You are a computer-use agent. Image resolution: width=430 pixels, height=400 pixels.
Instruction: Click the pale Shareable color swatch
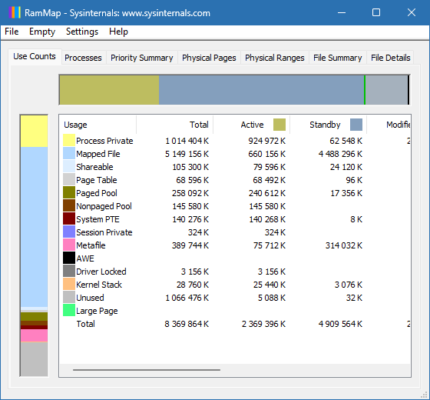pos(69,167)
